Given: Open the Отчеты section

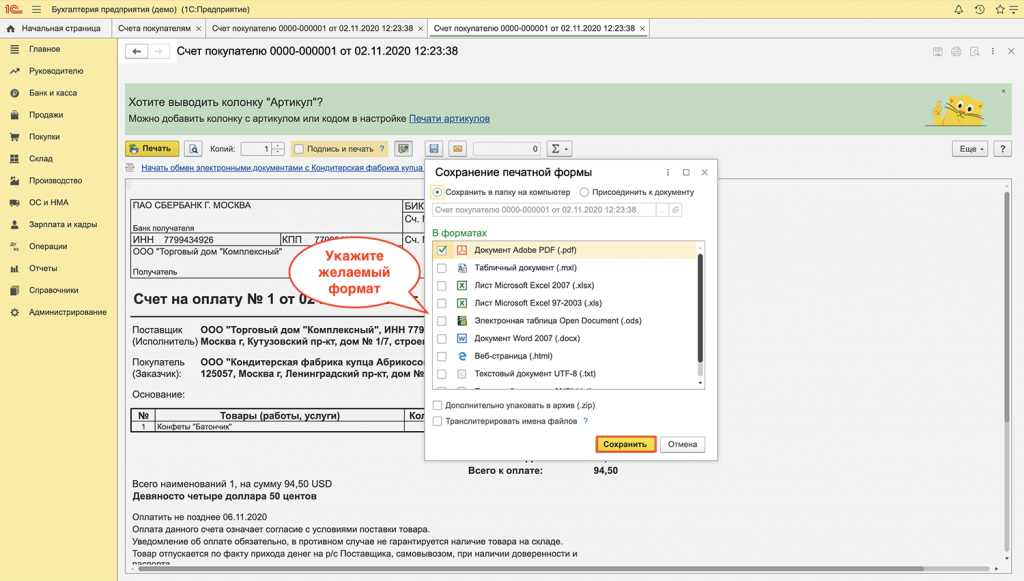Looking at the screenshot, I should point(42,268).
